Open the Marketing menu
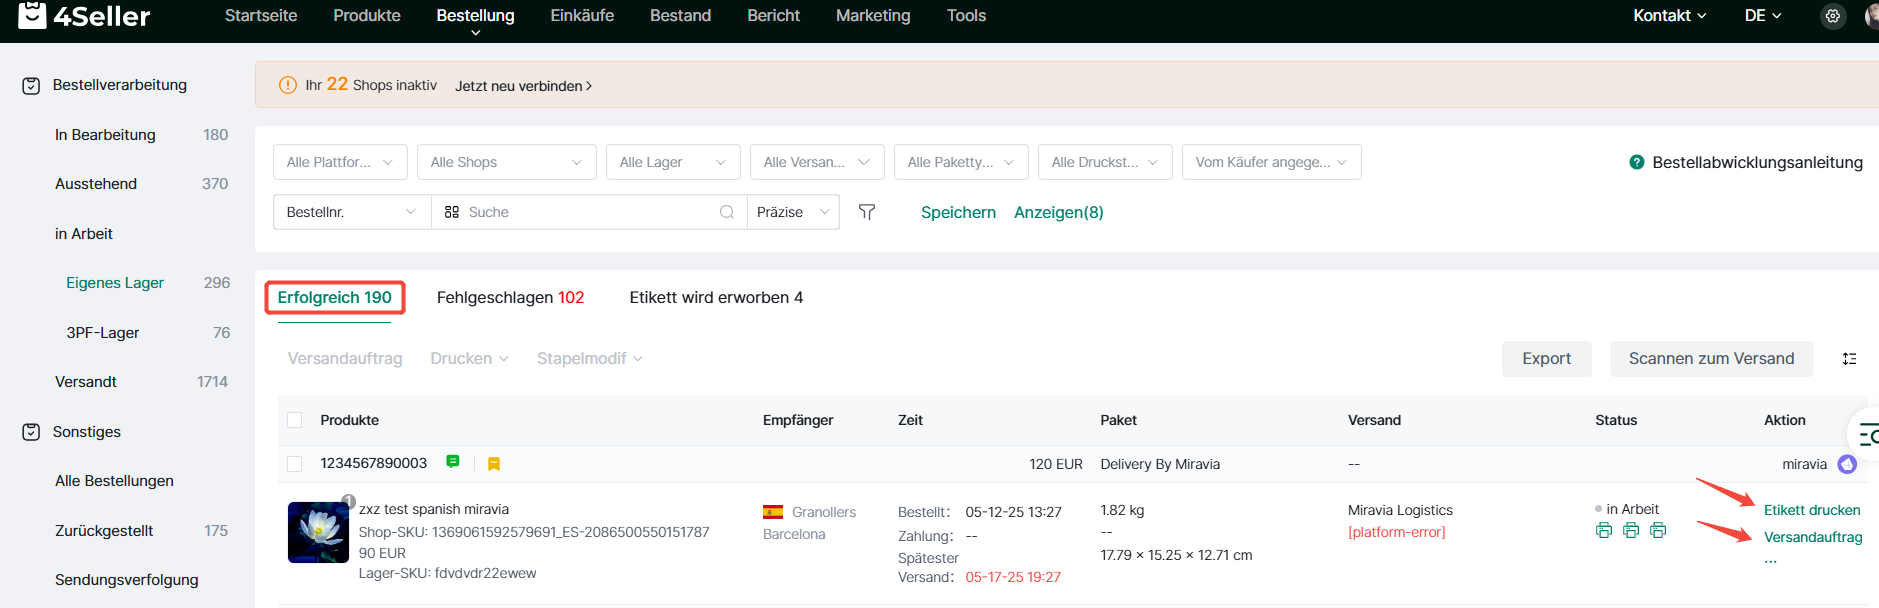1879x608 pixels. [x=873, y=16]
